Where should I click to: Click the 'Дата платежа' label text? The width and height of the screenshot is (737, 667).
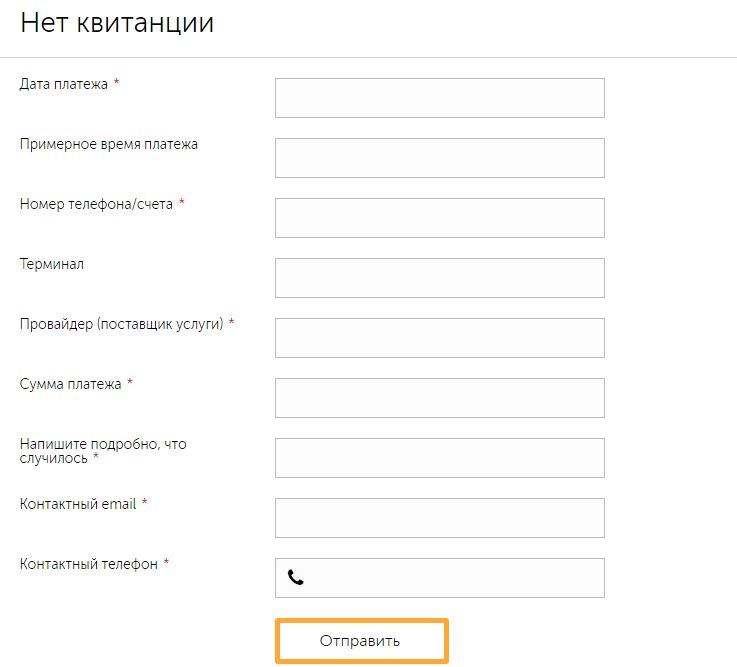click(x=63, y=84)
